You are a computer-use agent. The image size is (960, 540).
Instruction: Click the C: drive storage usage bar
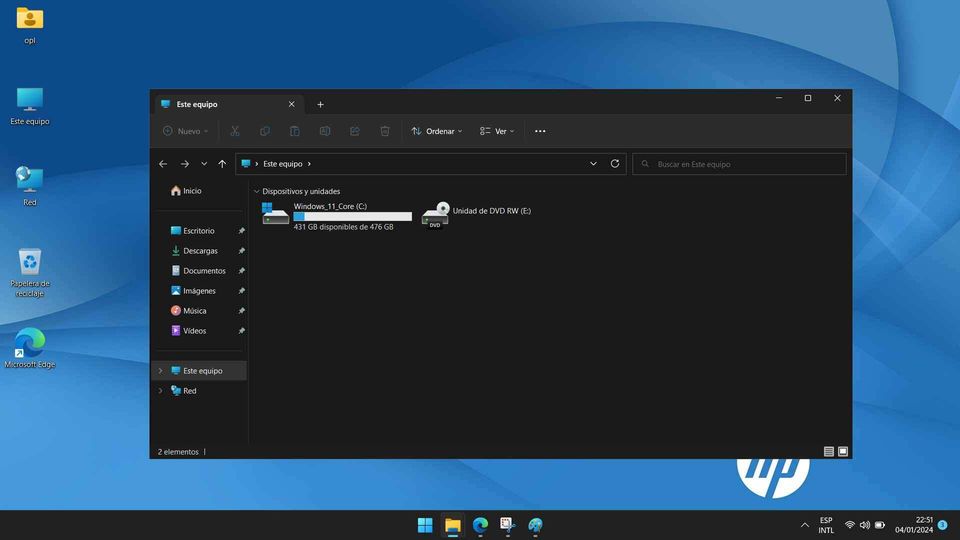pos(353,217)
